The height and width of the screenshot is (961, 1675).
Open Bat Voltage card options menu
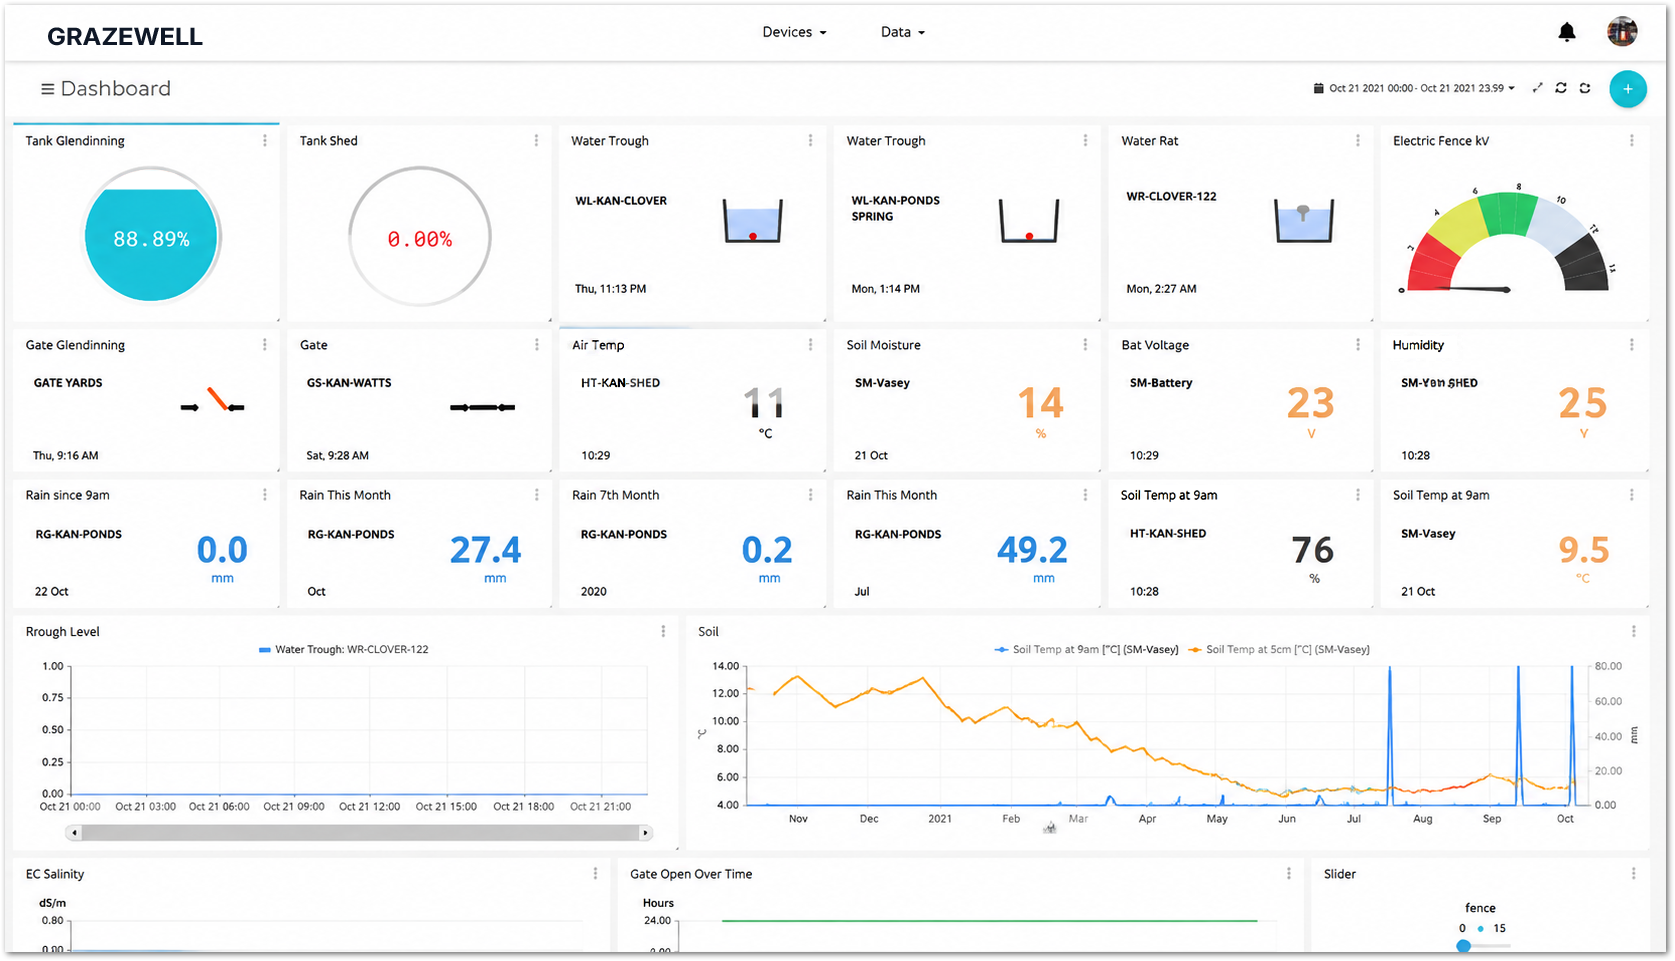click(1358, 345)
